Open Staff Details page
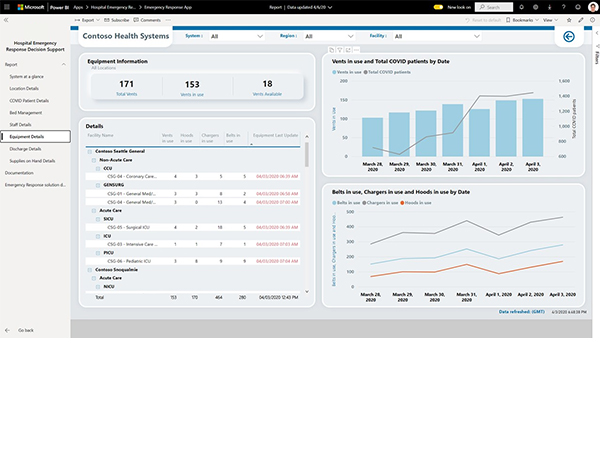The image size is (600, 450). click(20, 125)
